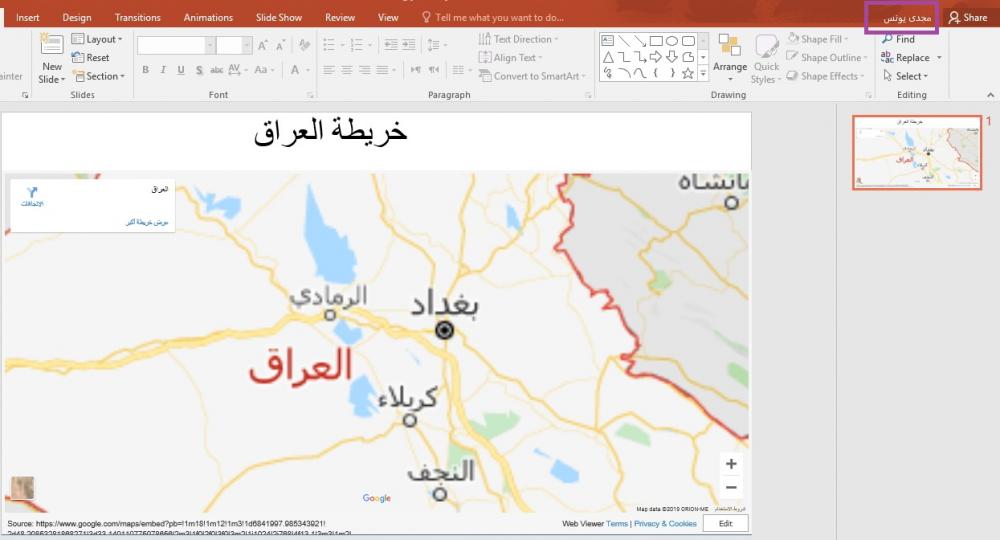Select the Oval shape in gallery
This screenshot has height=540, width=1000.
click(672, 41)
